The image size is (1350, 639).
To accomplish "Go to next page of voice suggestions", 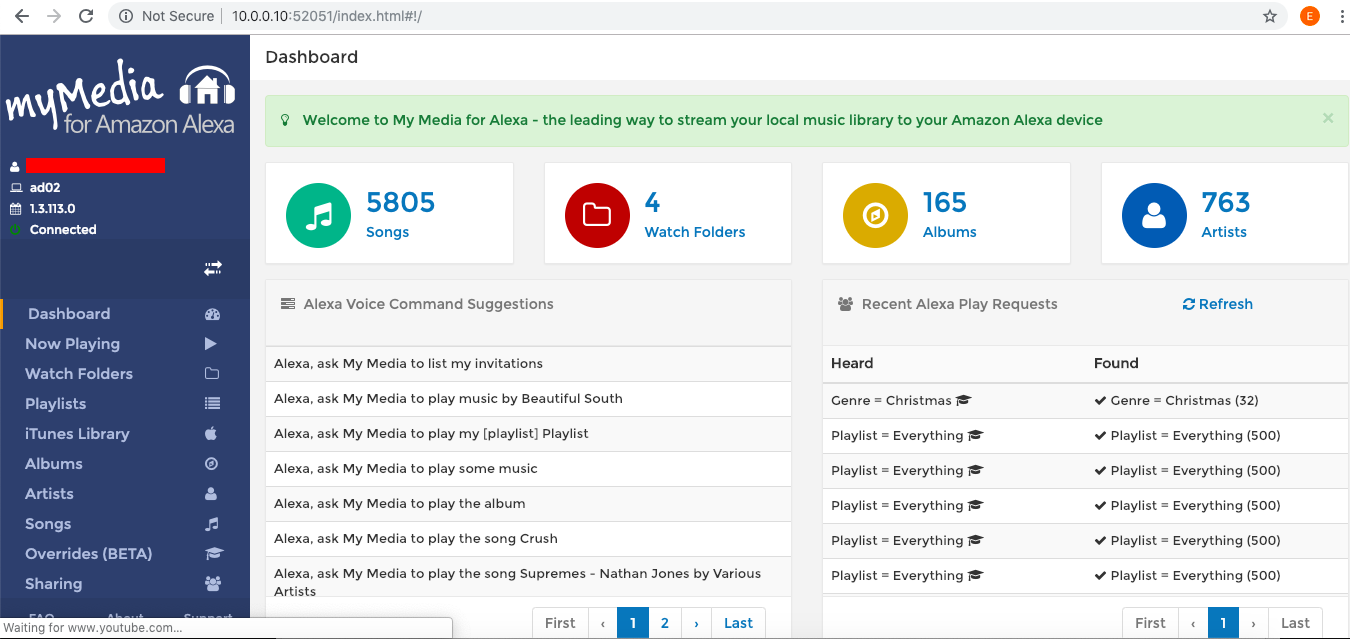I will click(x=696, y=623).
